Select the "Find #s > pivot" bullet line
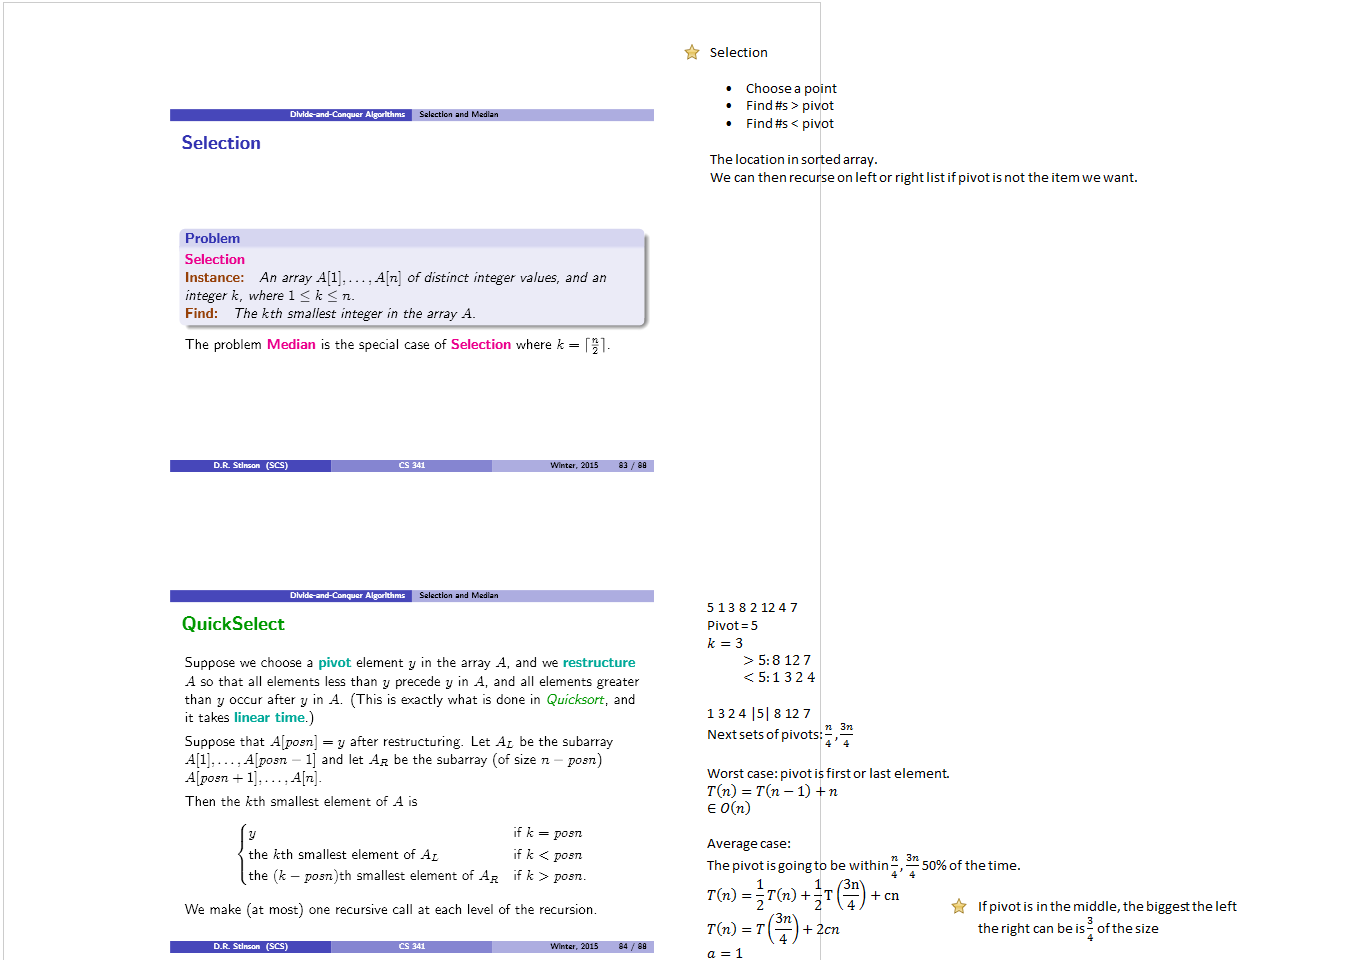This screenshot has height=960, width=1365. coord(789,106)
